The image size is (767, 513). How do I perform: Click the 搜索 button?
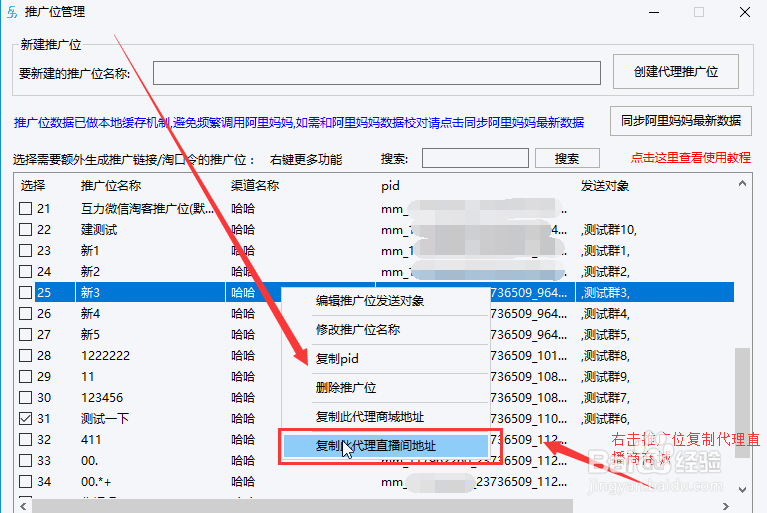coord(567,158)
